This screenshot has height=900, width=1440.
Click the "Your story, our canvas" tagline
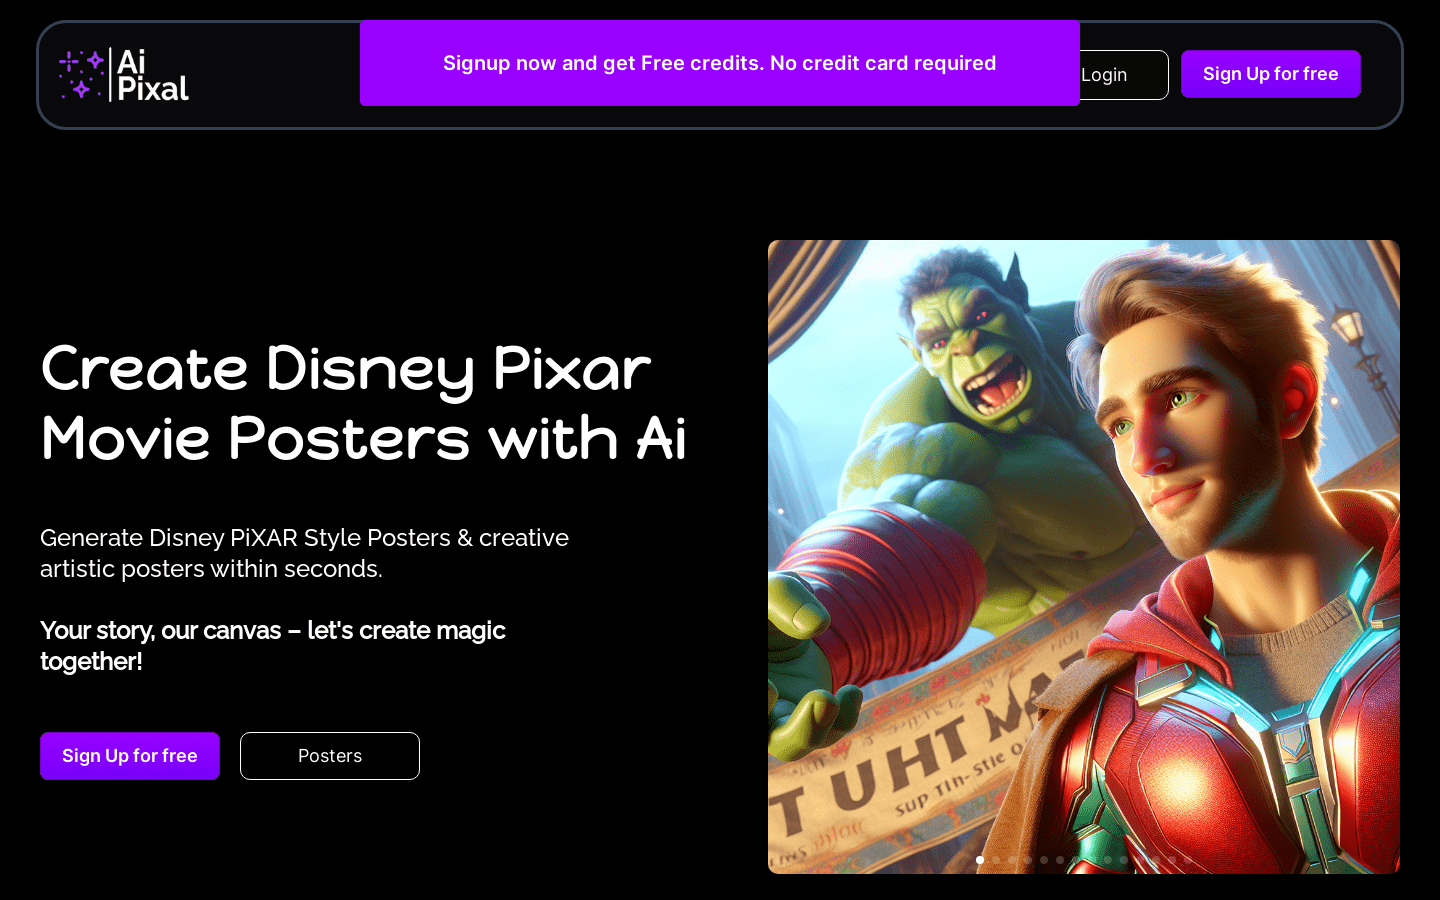tap(273, 646)
